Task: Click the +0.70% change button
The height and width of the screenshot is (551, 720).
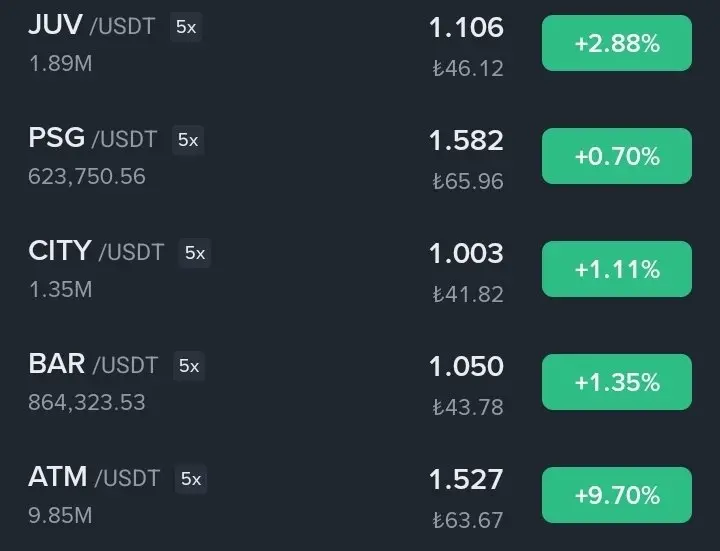Action: 617,156
